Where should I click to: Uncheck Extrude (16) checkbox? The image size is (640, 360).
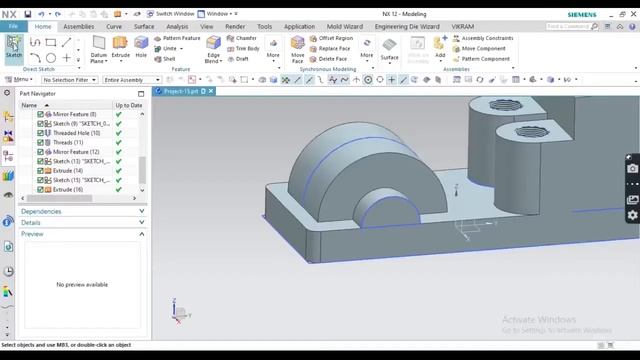pos(40,189)
